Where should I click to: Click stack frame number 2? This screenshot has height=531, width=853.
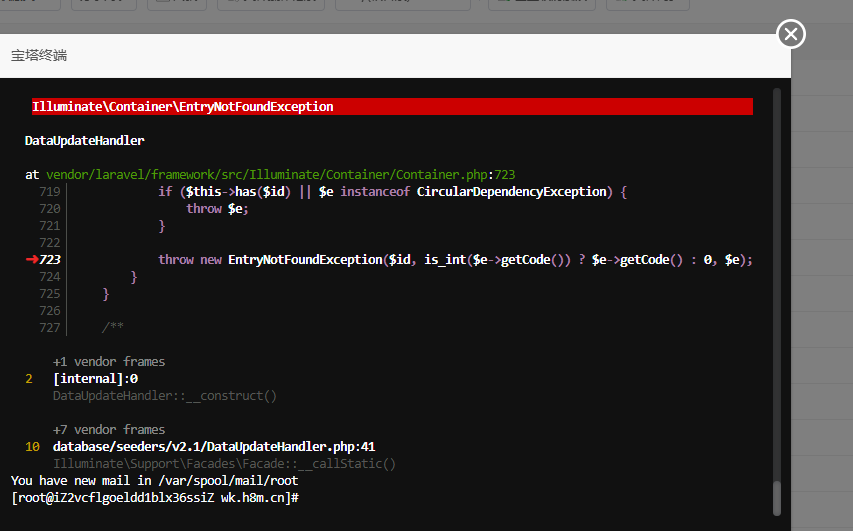click(x=29, y=379)
